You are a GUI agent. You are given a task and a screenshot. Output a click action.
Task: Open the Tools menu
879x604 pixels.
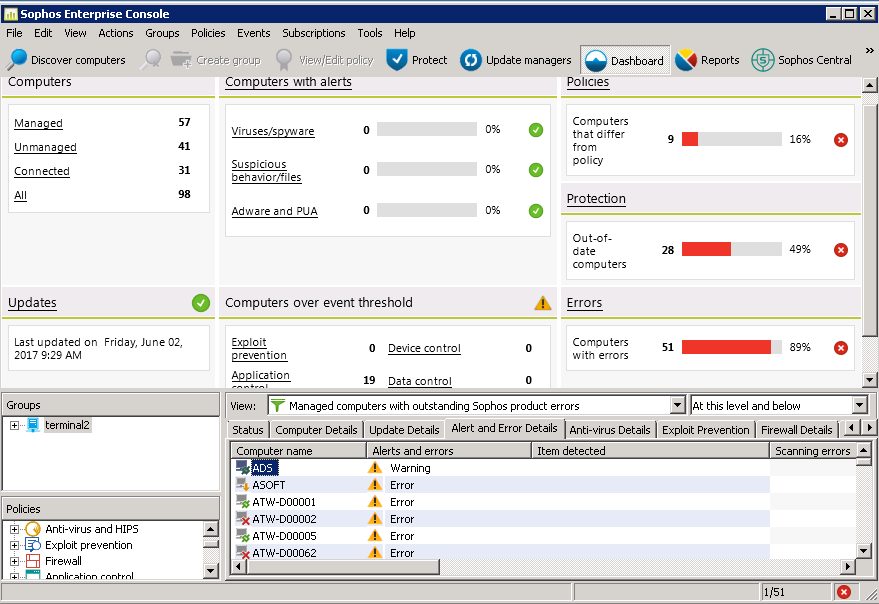tap(369, 33)
